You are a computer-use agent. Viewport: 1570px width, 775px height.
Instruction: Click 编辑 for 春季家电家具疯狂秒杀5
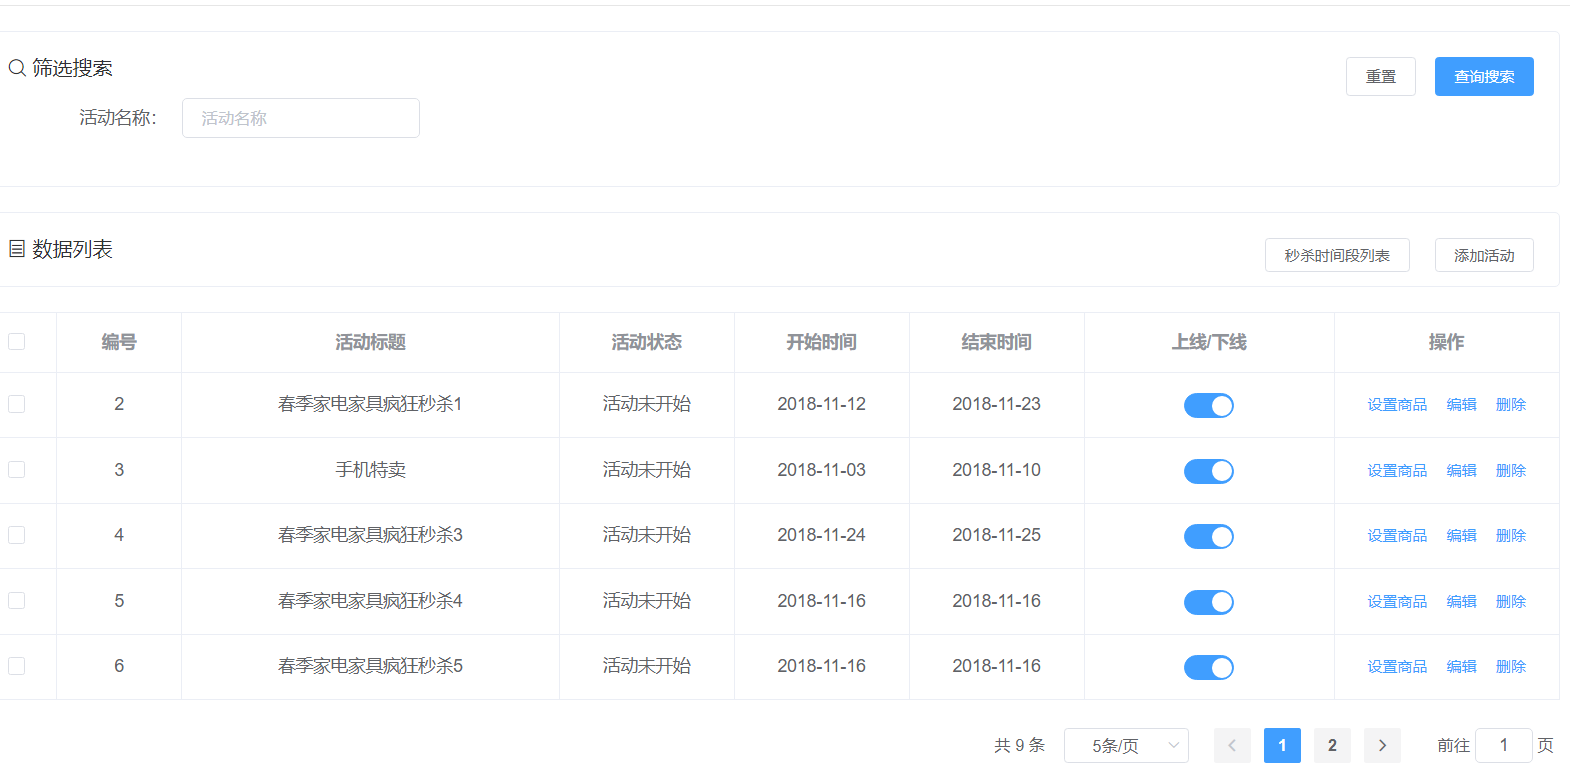[1461, 667]
